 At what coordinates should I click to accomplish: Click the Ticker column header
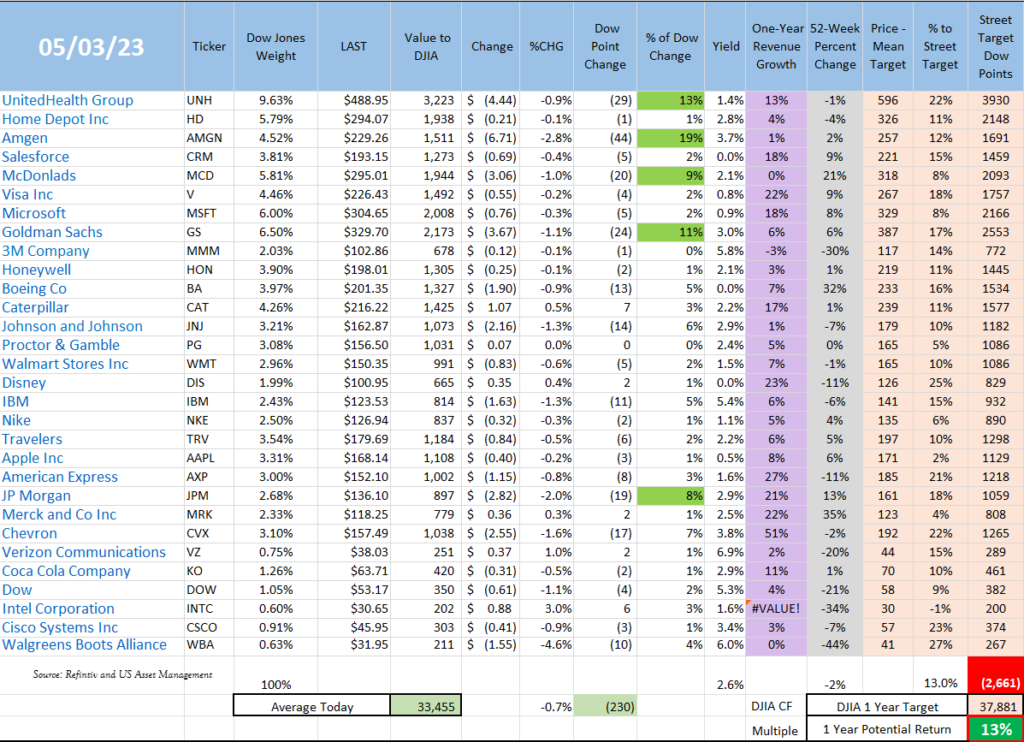click(x=209, y=46)
